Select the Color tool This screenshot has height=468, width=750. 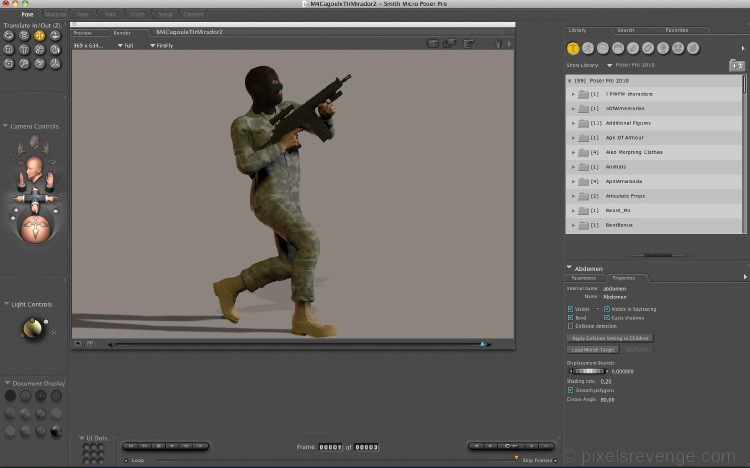(55, 49)
